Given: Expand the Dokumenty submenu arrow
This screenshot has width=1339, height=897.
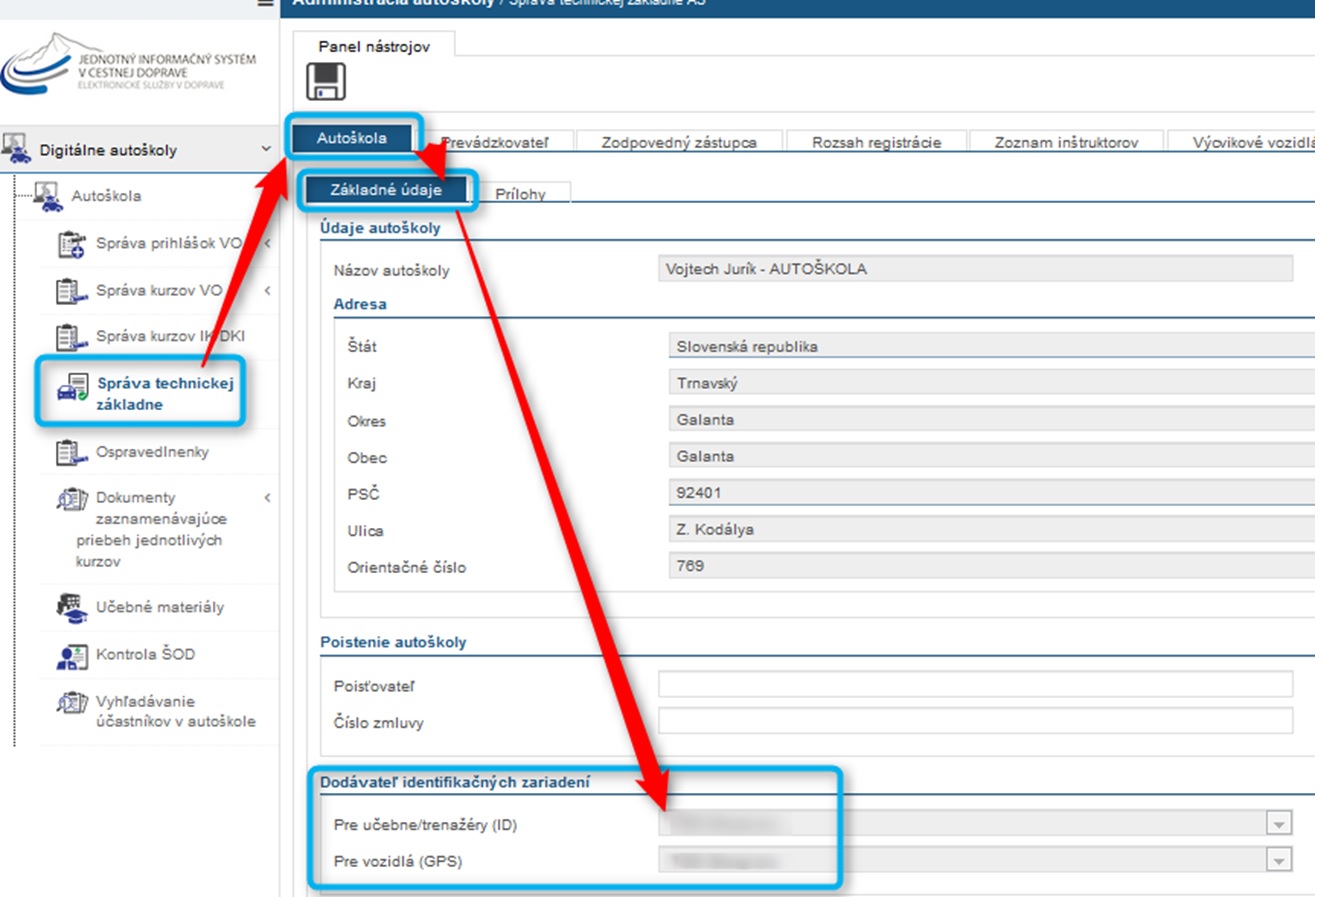Looking at the screenshot, I should [x=267, y=498].
